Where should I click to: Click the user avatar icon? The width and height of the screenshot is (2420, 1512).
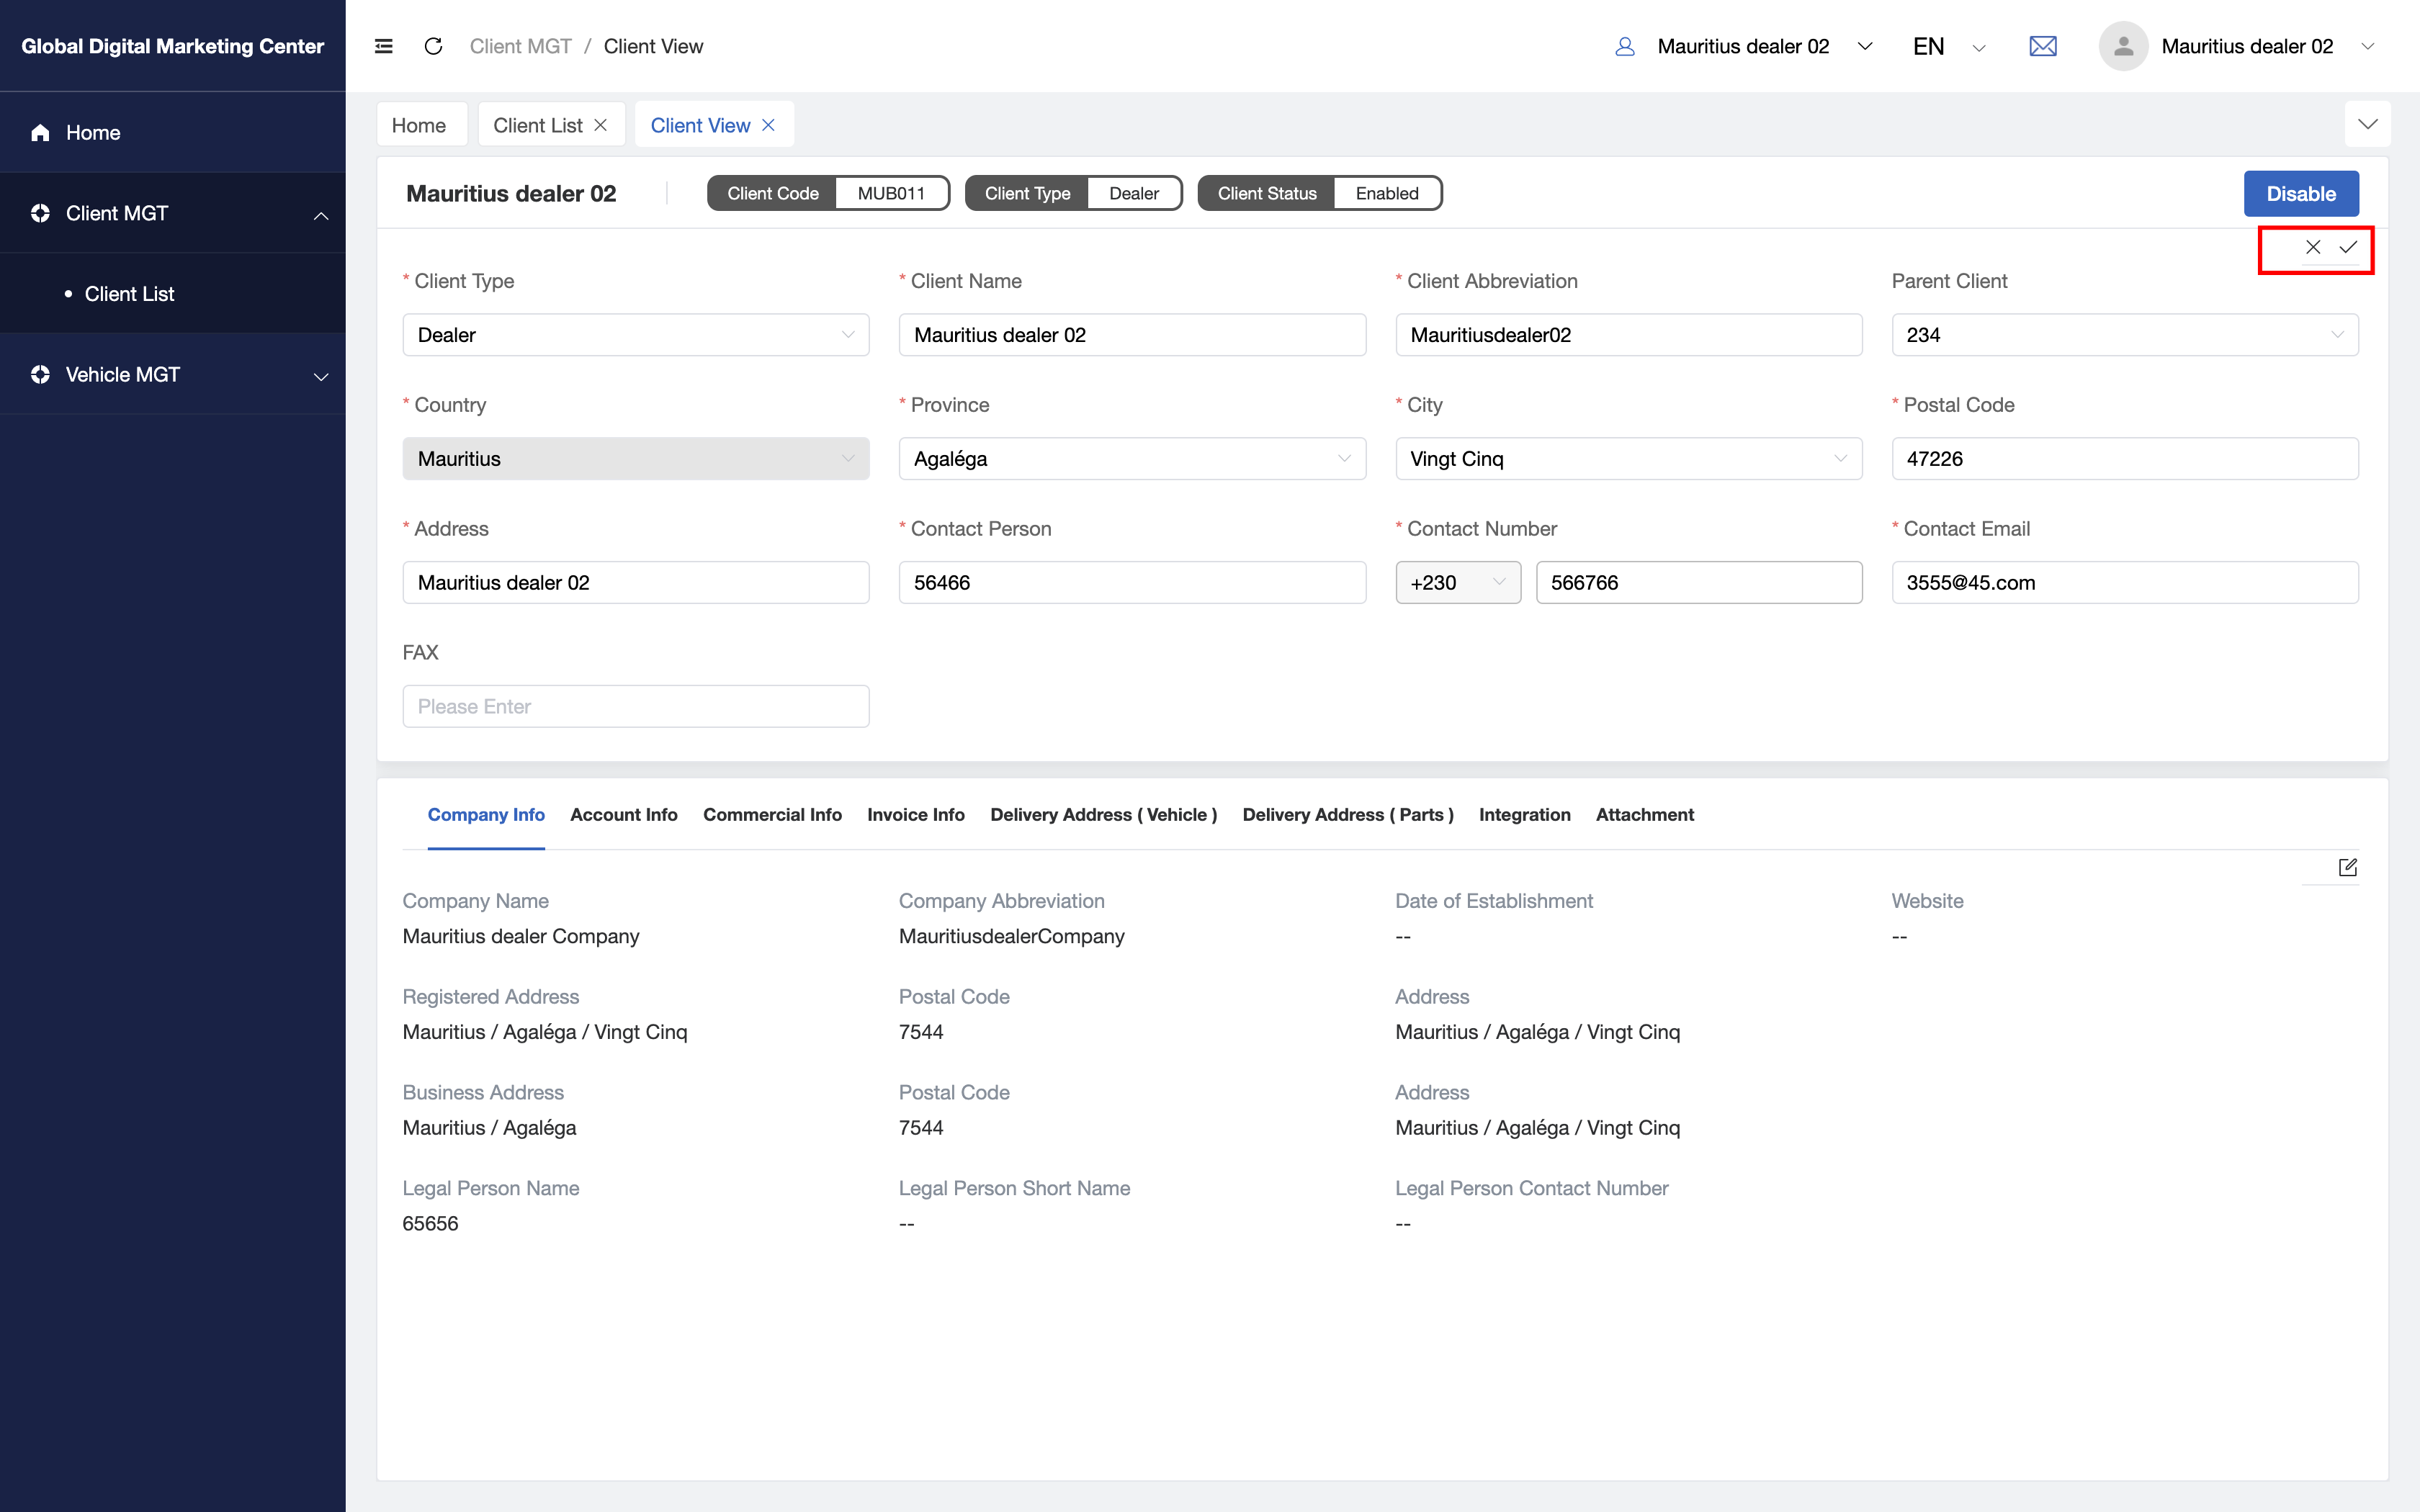(x=2123, y=46)
